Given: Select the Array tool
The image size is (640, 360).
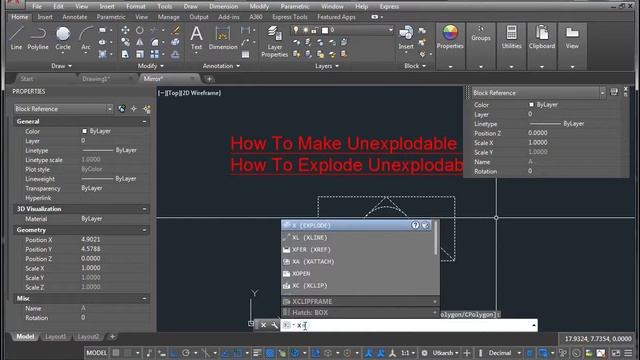Looking at the screenshot, I should point(154,54).
